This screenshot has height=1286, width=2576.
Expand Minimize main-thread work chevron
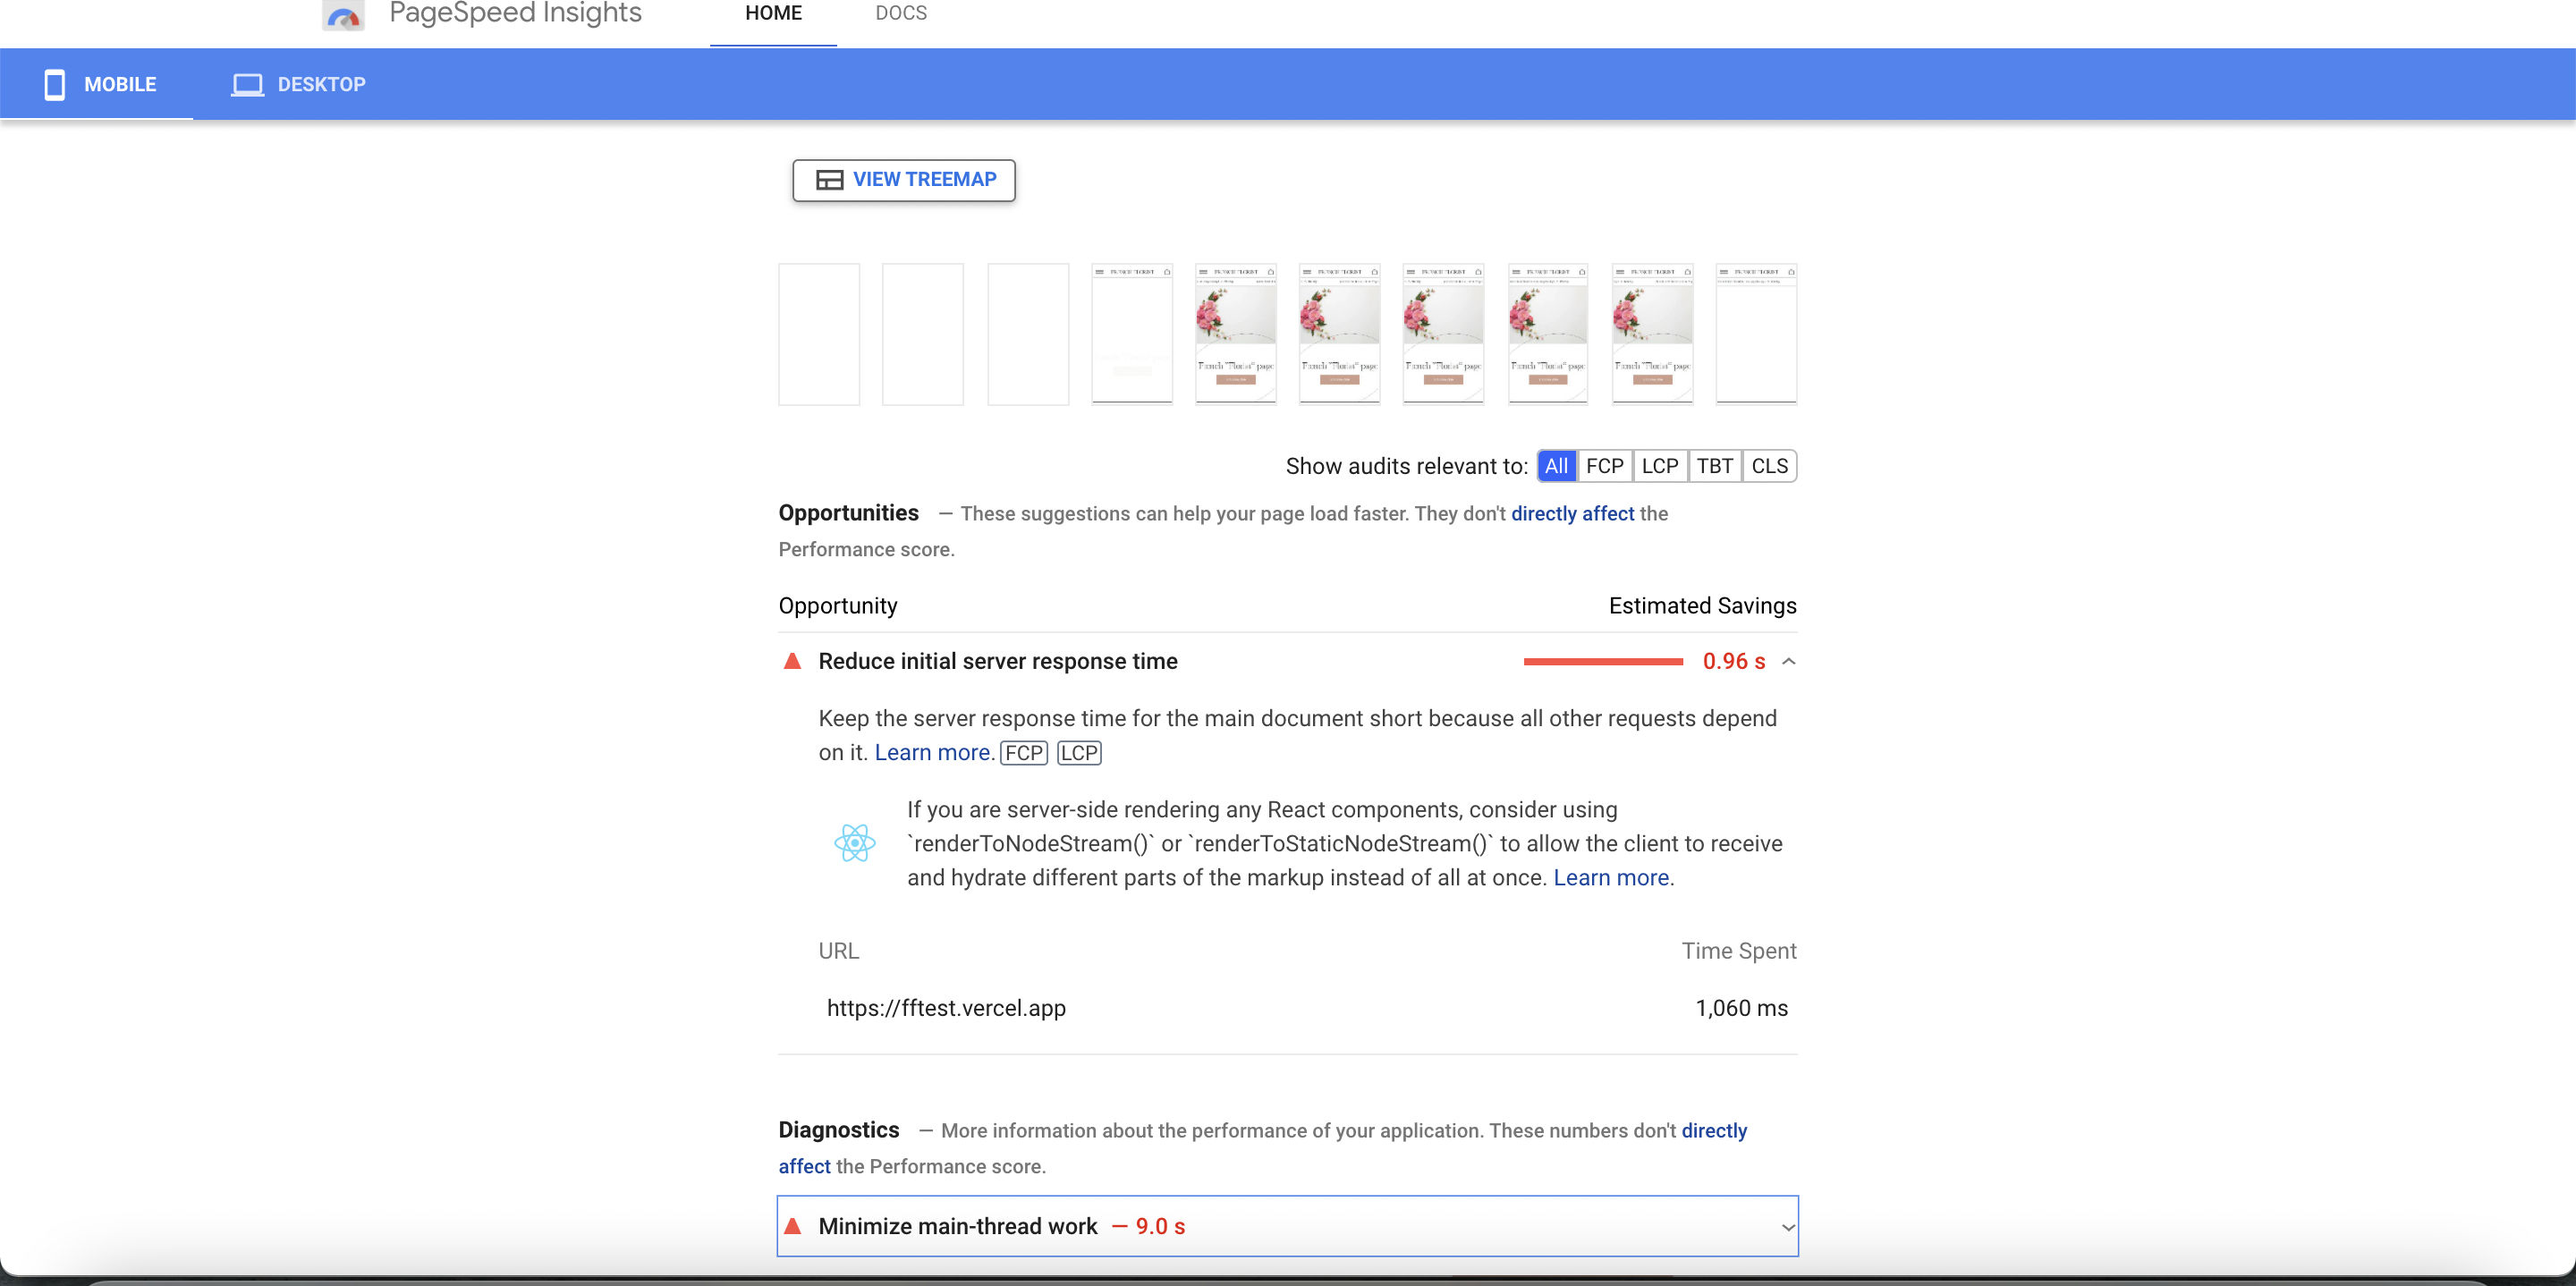[x=1788, y=1227]
